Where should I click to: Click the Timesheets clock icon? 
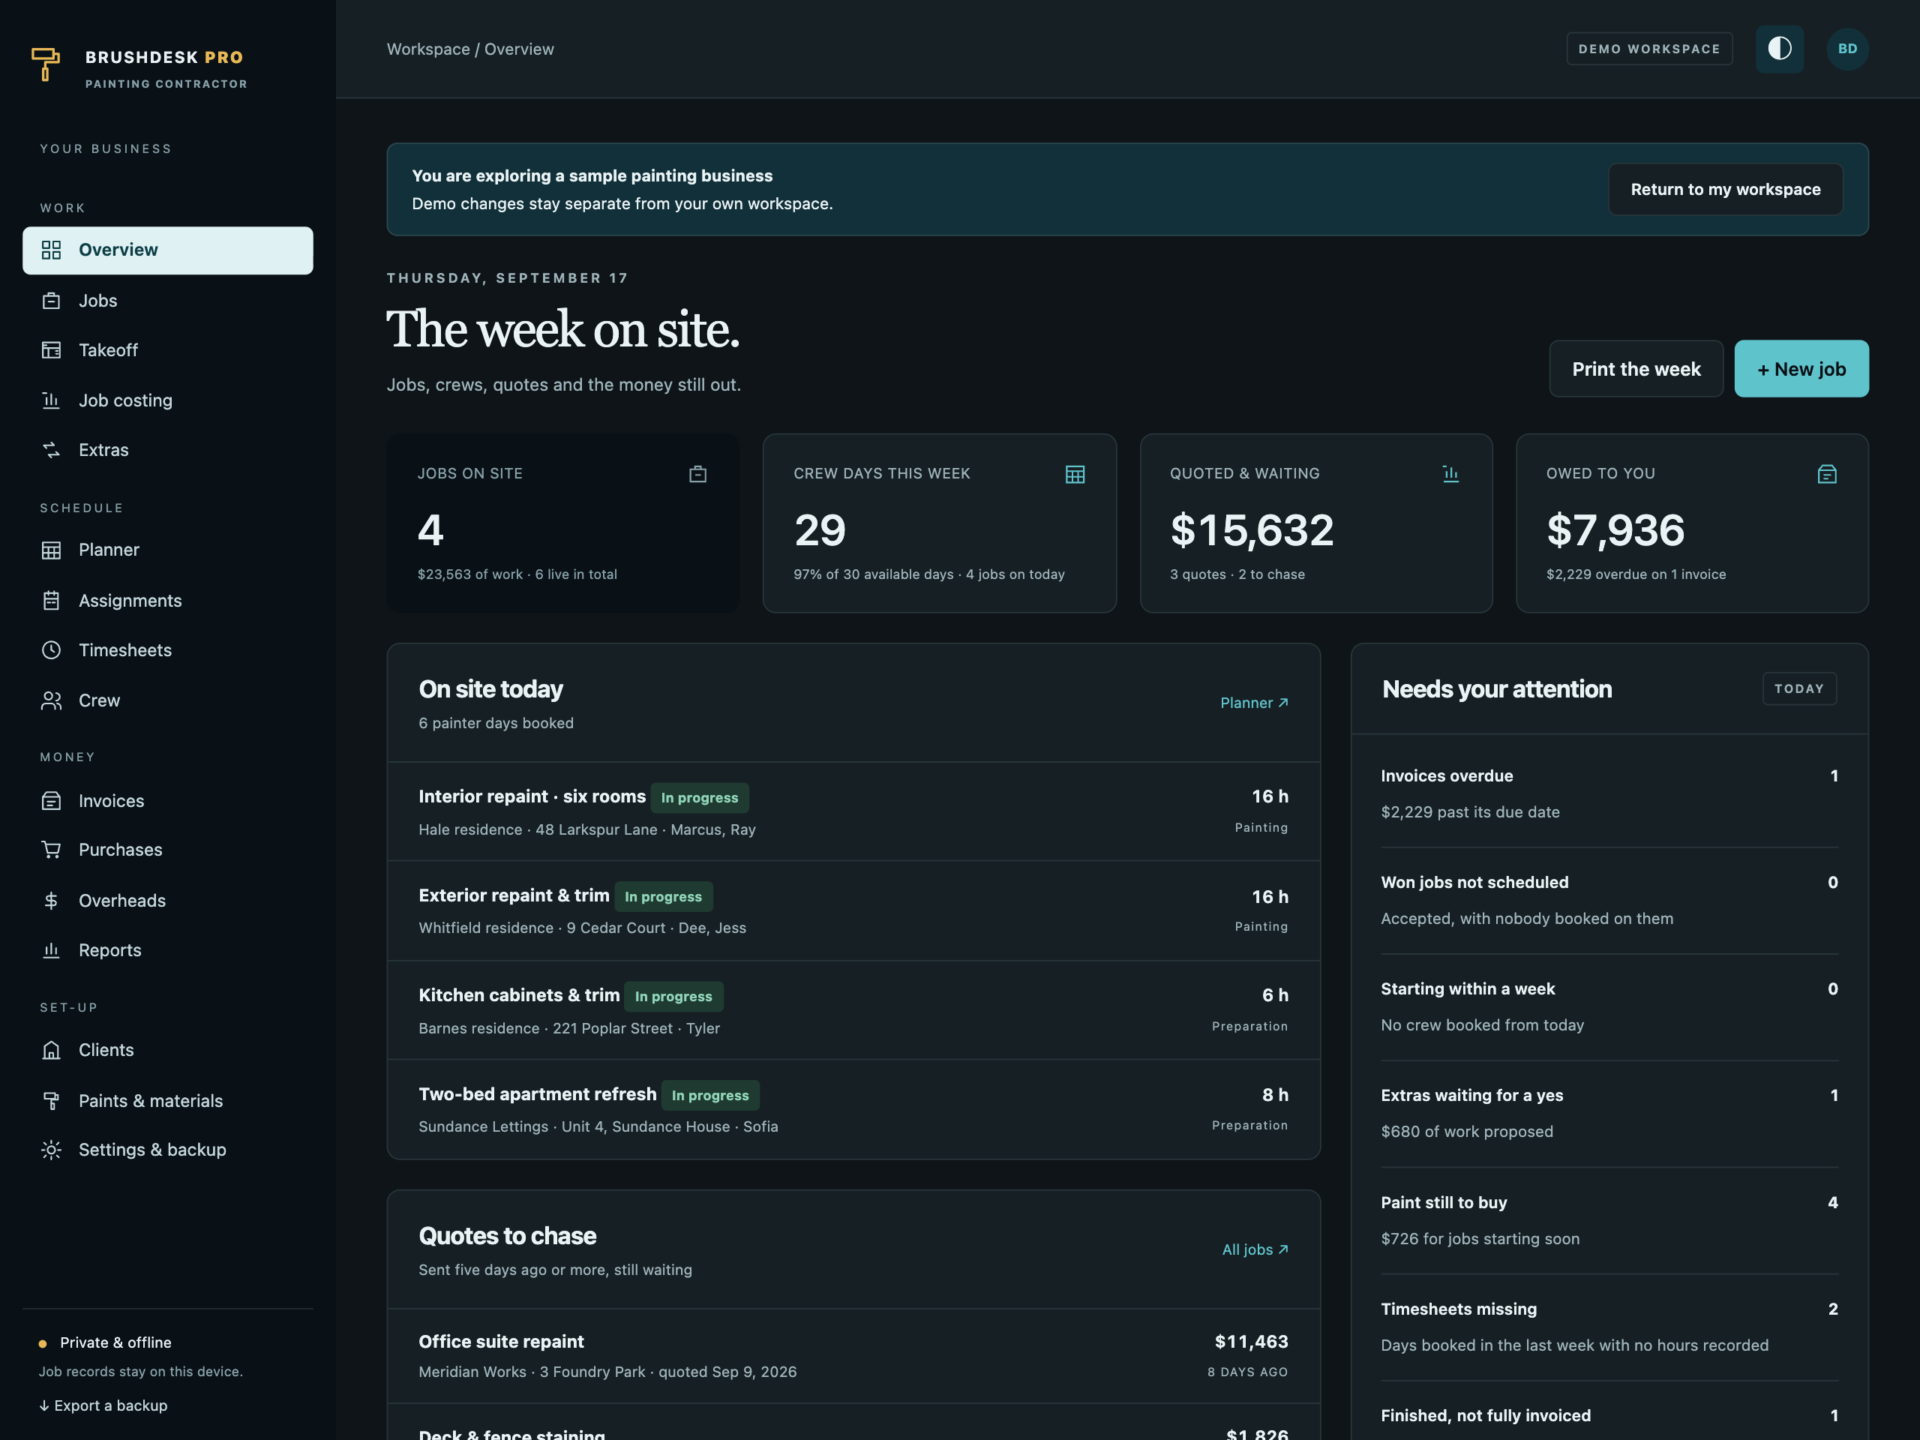point(51,650)
